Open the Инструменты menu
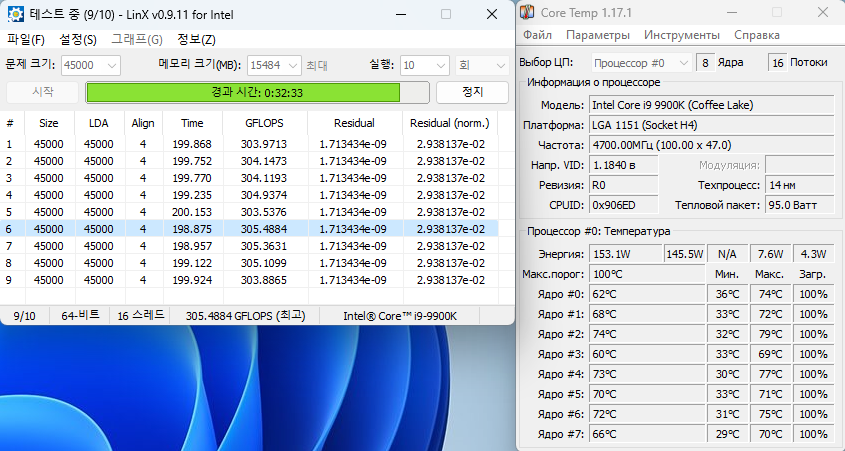The image size is (845, 451). click(x=682, y=35)
